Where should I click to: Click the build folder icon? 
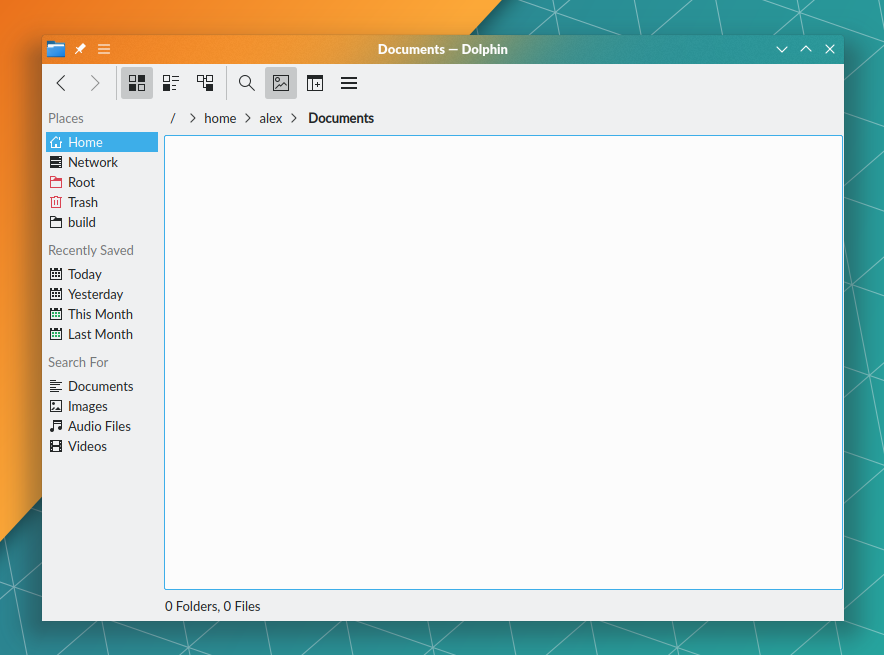pos(56,222)
